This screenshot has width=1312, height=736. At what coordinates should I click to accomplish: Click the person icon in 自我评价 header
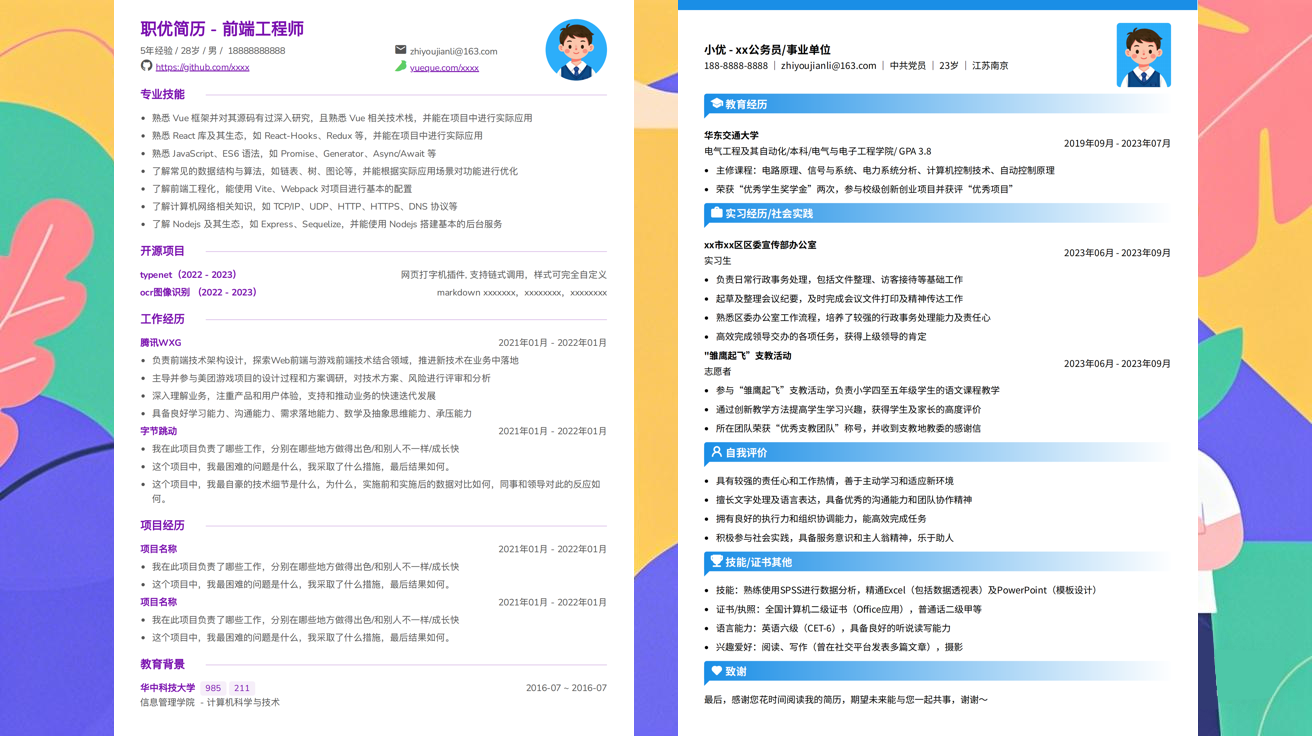(716, 452)
